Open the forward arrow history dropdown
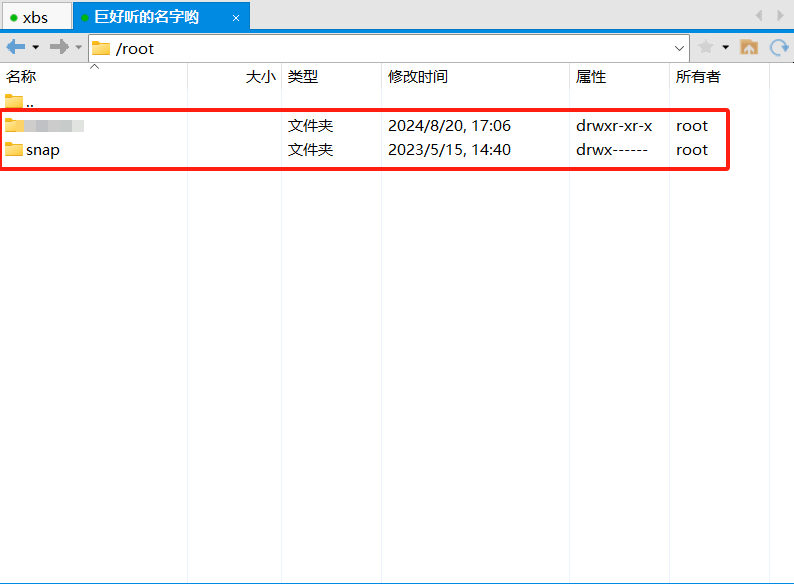794x584 pixels. coord(78,48)
